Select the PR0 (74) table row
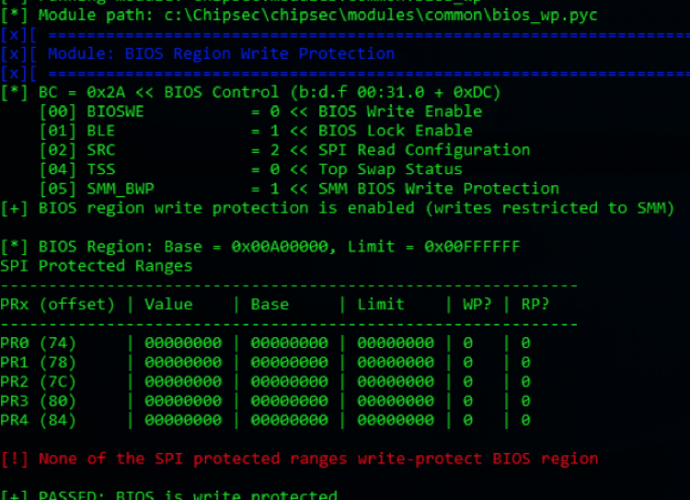 click(x=266, y=343)
